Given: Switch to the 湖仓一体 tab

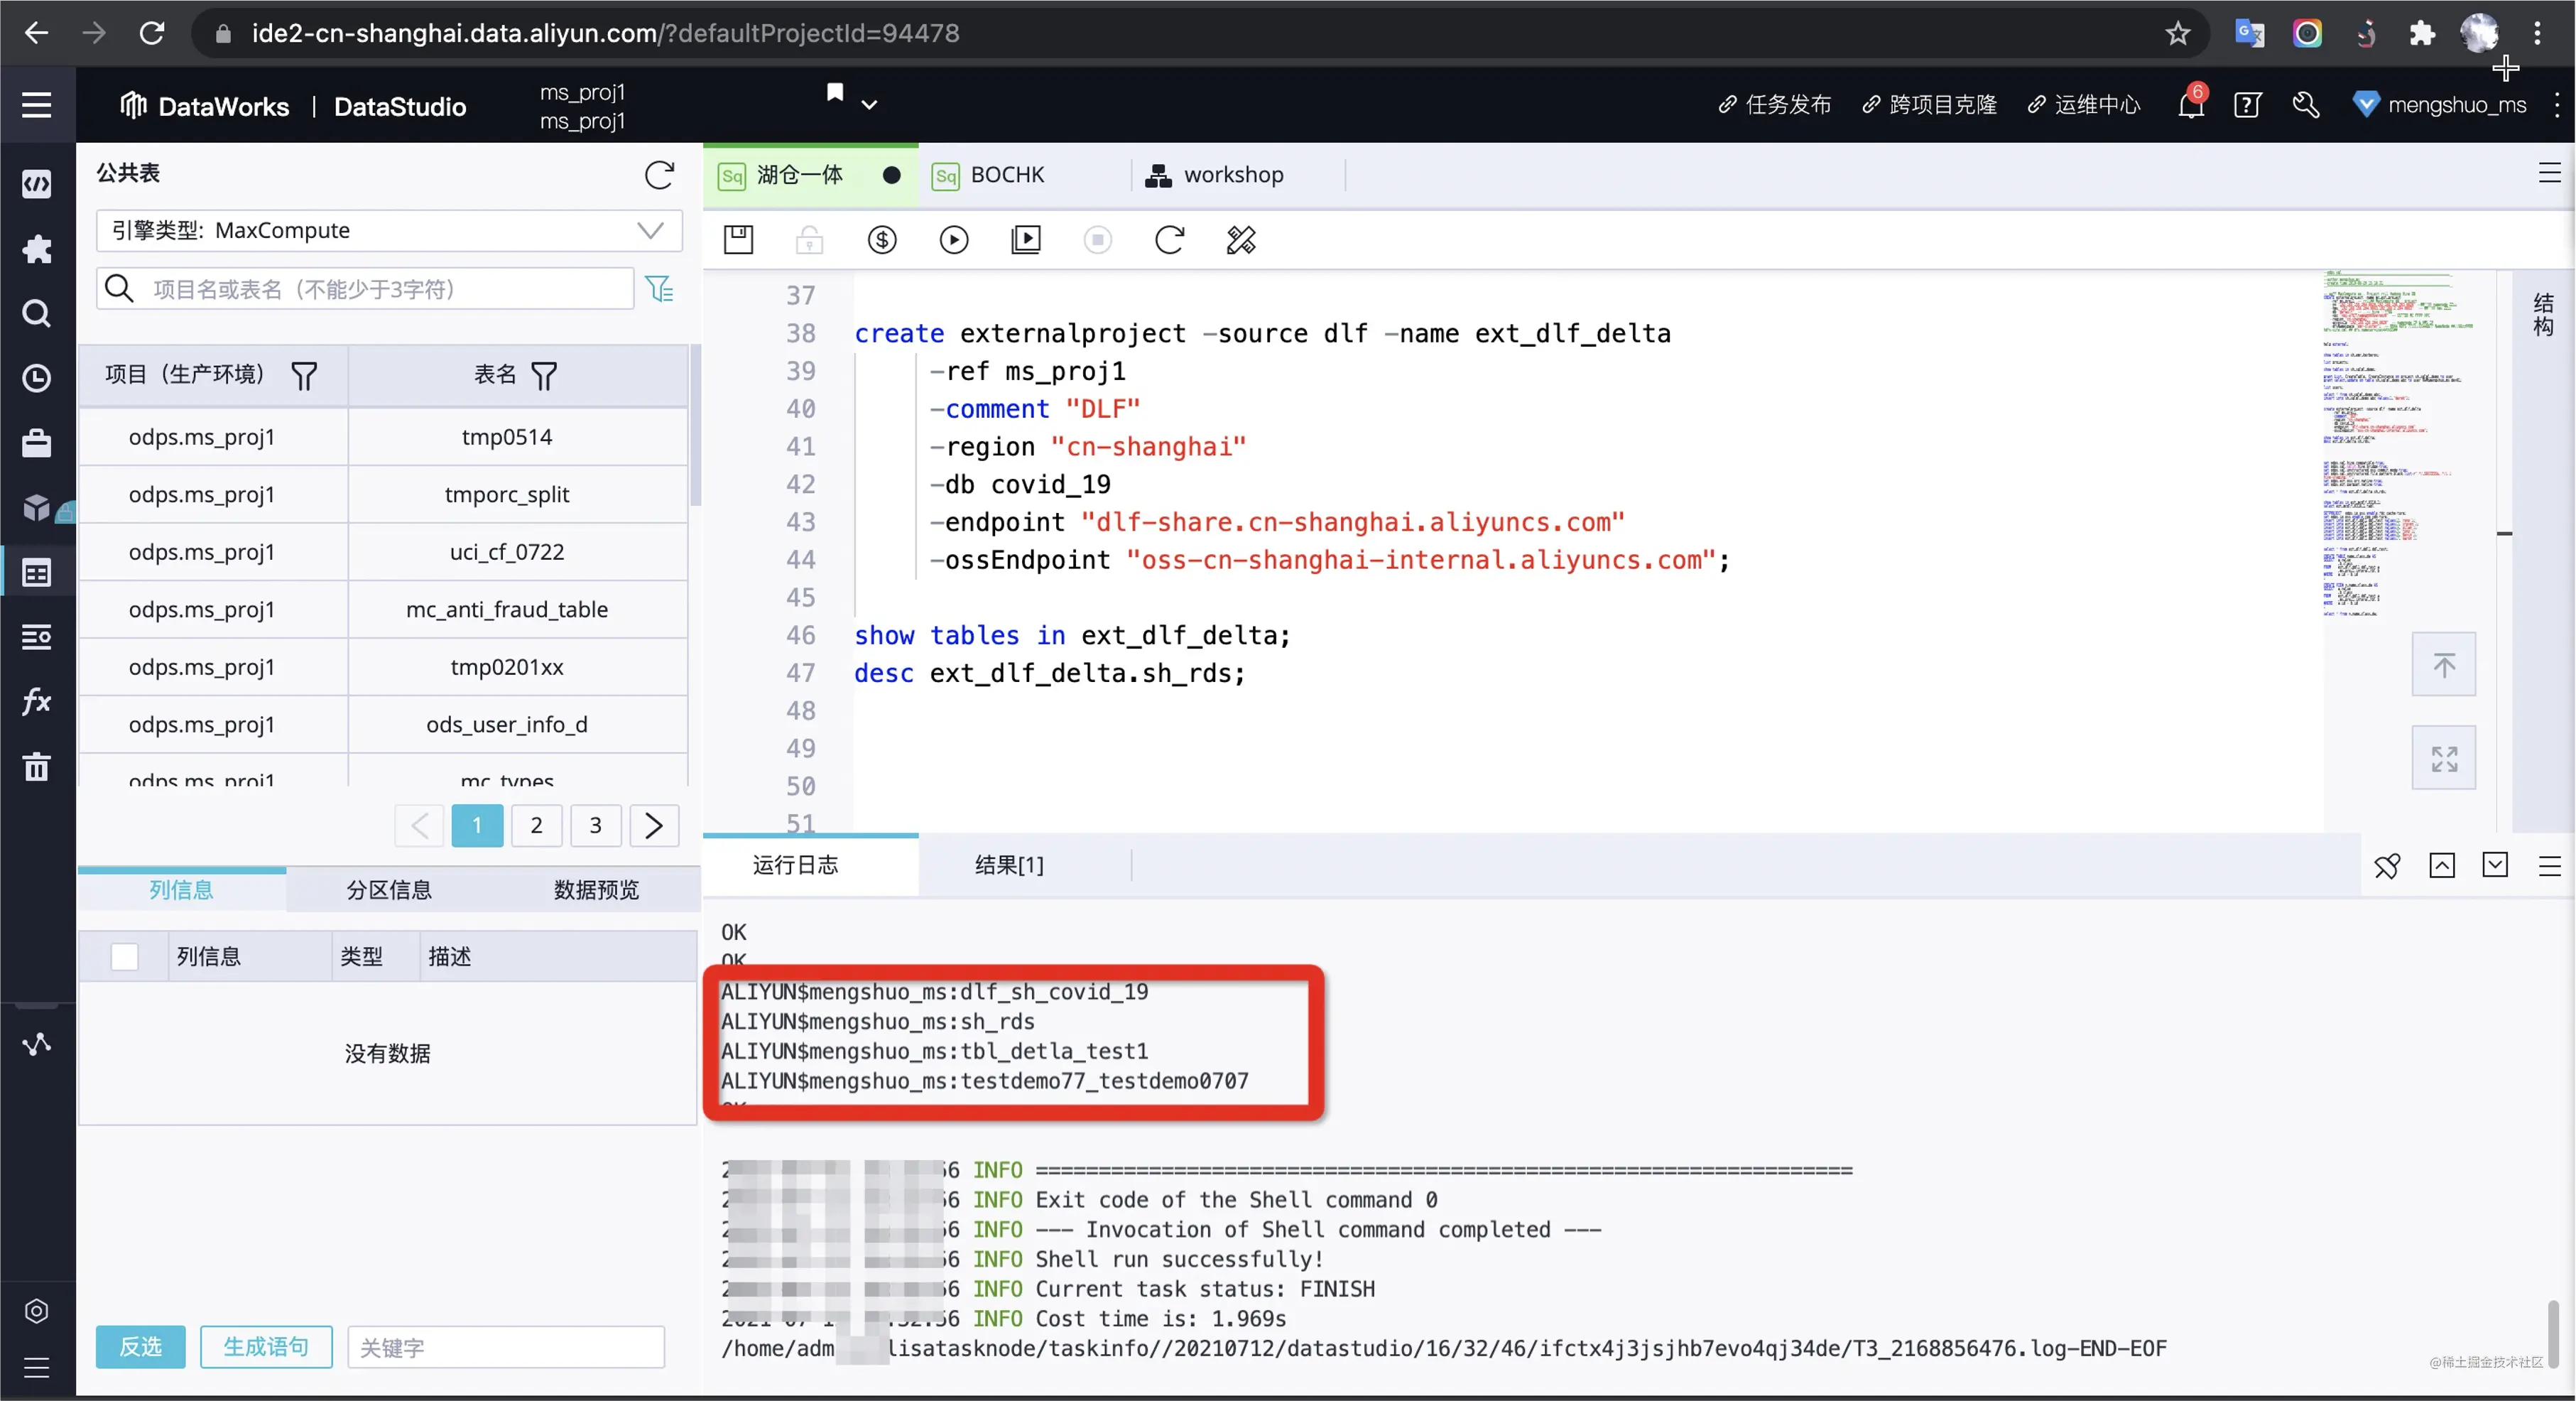Looking at the screenshot, I should tap(810, 175).
